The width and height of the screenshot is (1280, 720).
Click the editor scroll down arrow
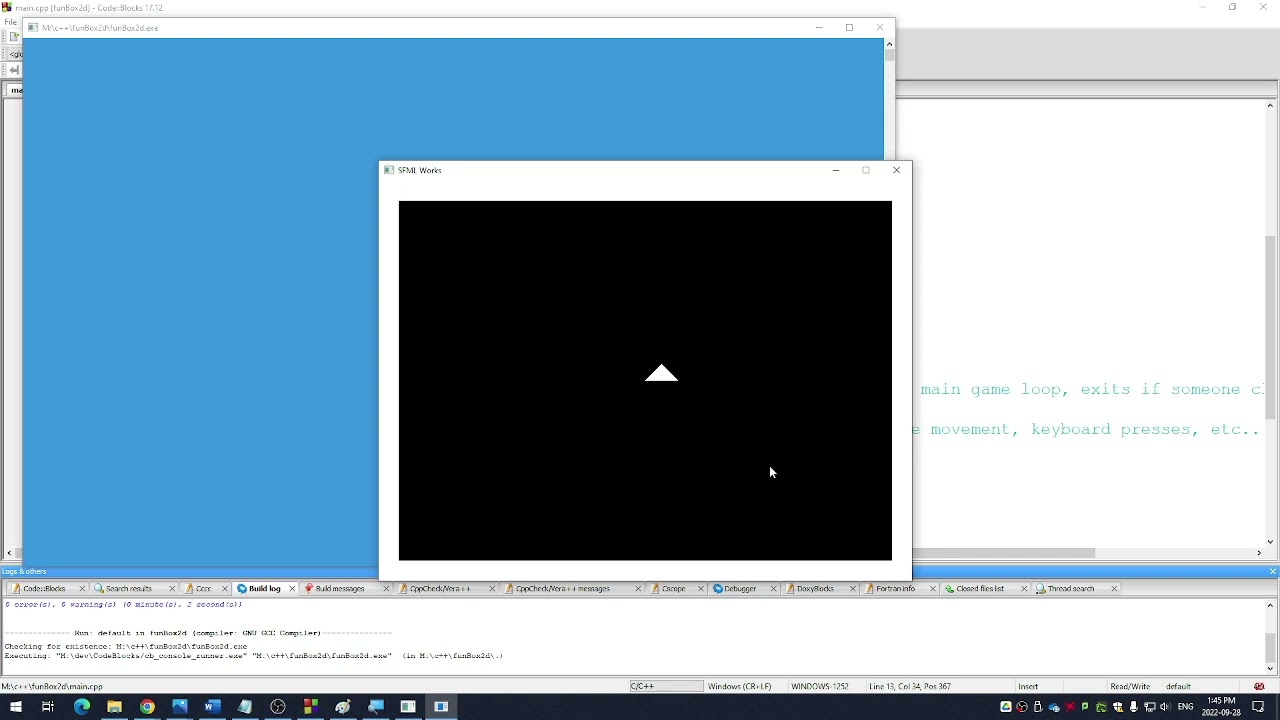pyautogui.click(x=1271, y=542)
